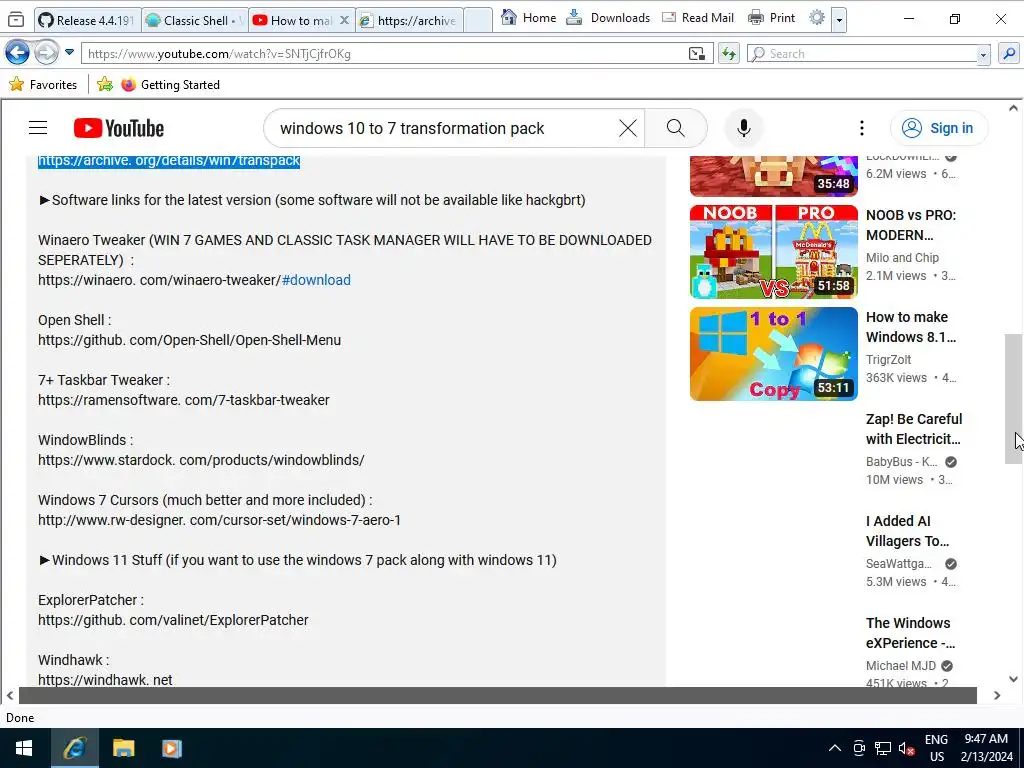This screenshot has width=1024, height=768.
Task: Open Downloads from the toolbar
Action: pyautogui.click(x=608, y=18)
